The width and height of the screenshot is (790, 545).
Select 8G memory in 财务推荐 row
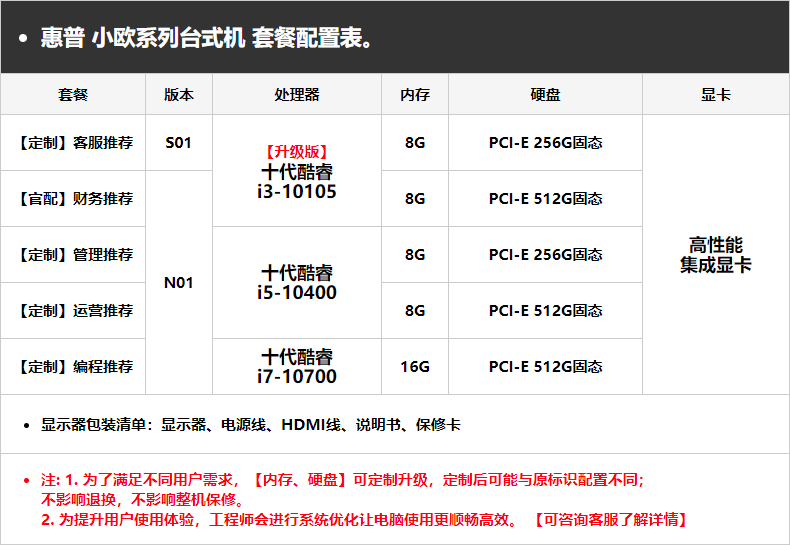pyautogui.click(x=415, y=198)
